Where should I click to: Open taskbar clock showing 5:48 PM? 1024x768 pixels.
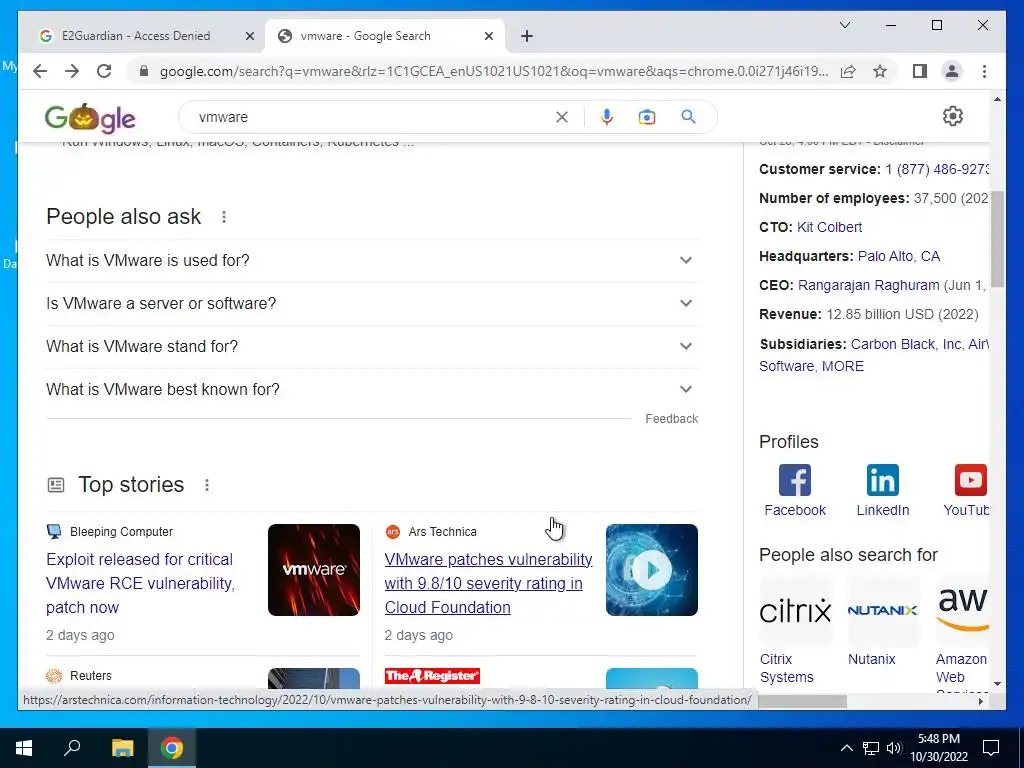[x=939, y=748]
